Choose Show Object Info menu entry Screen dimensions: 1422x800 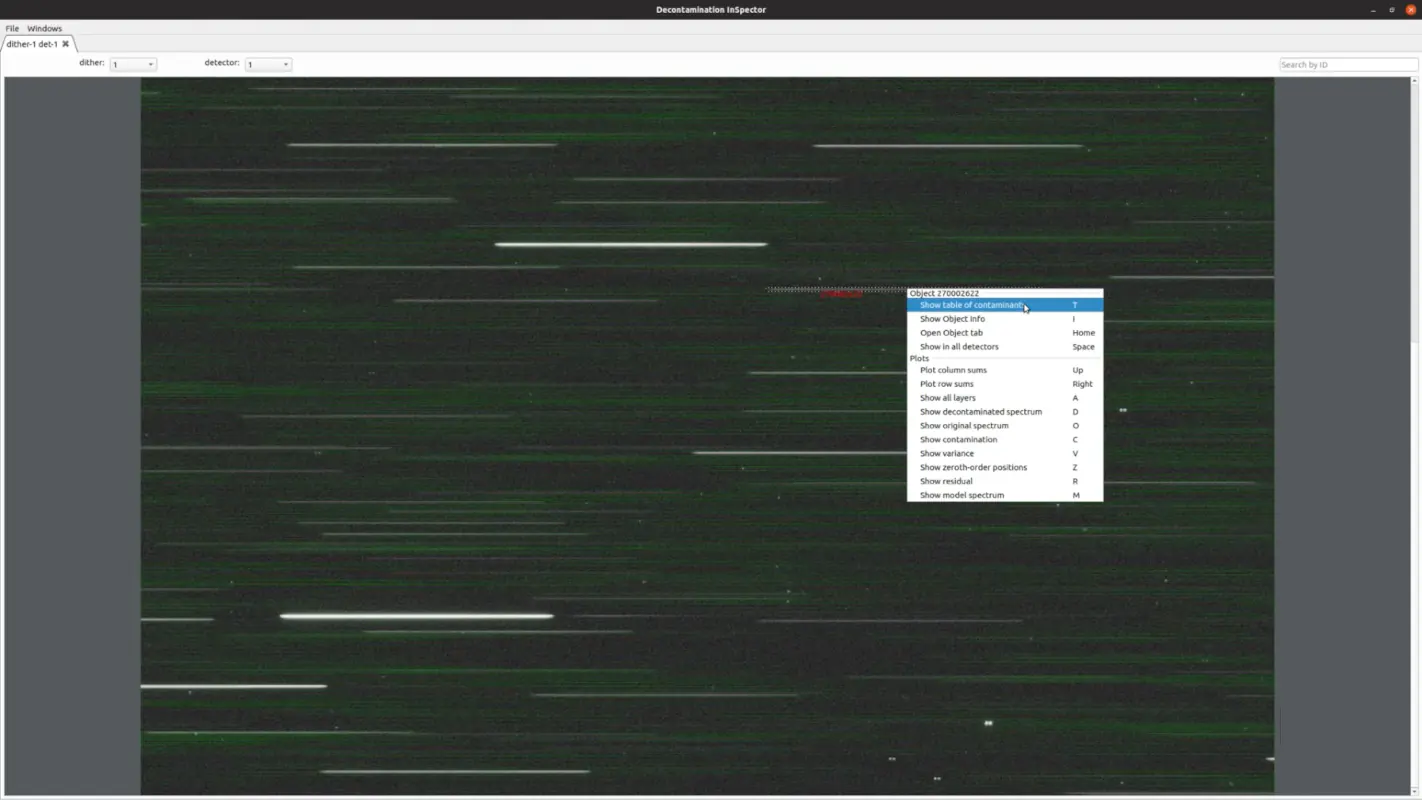[x=952, y=319]
